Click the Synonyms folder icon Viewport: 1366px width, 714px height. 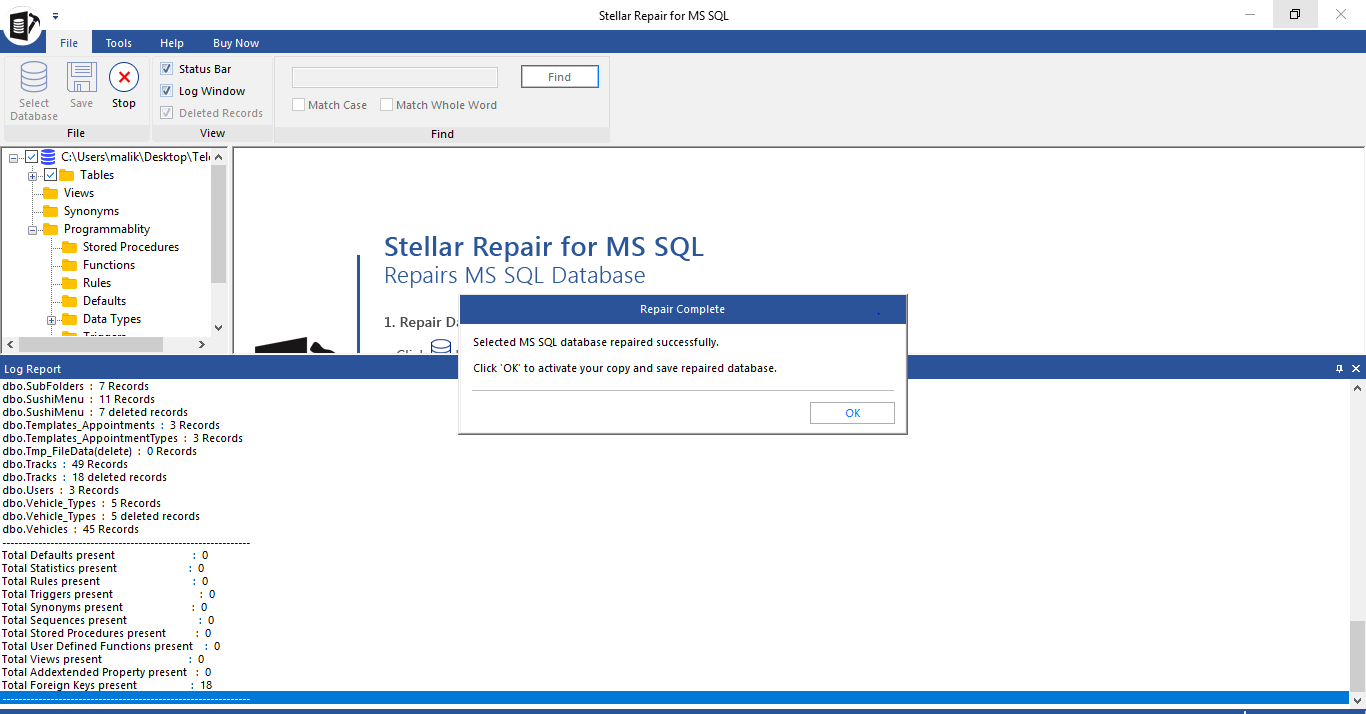(50, 211)
